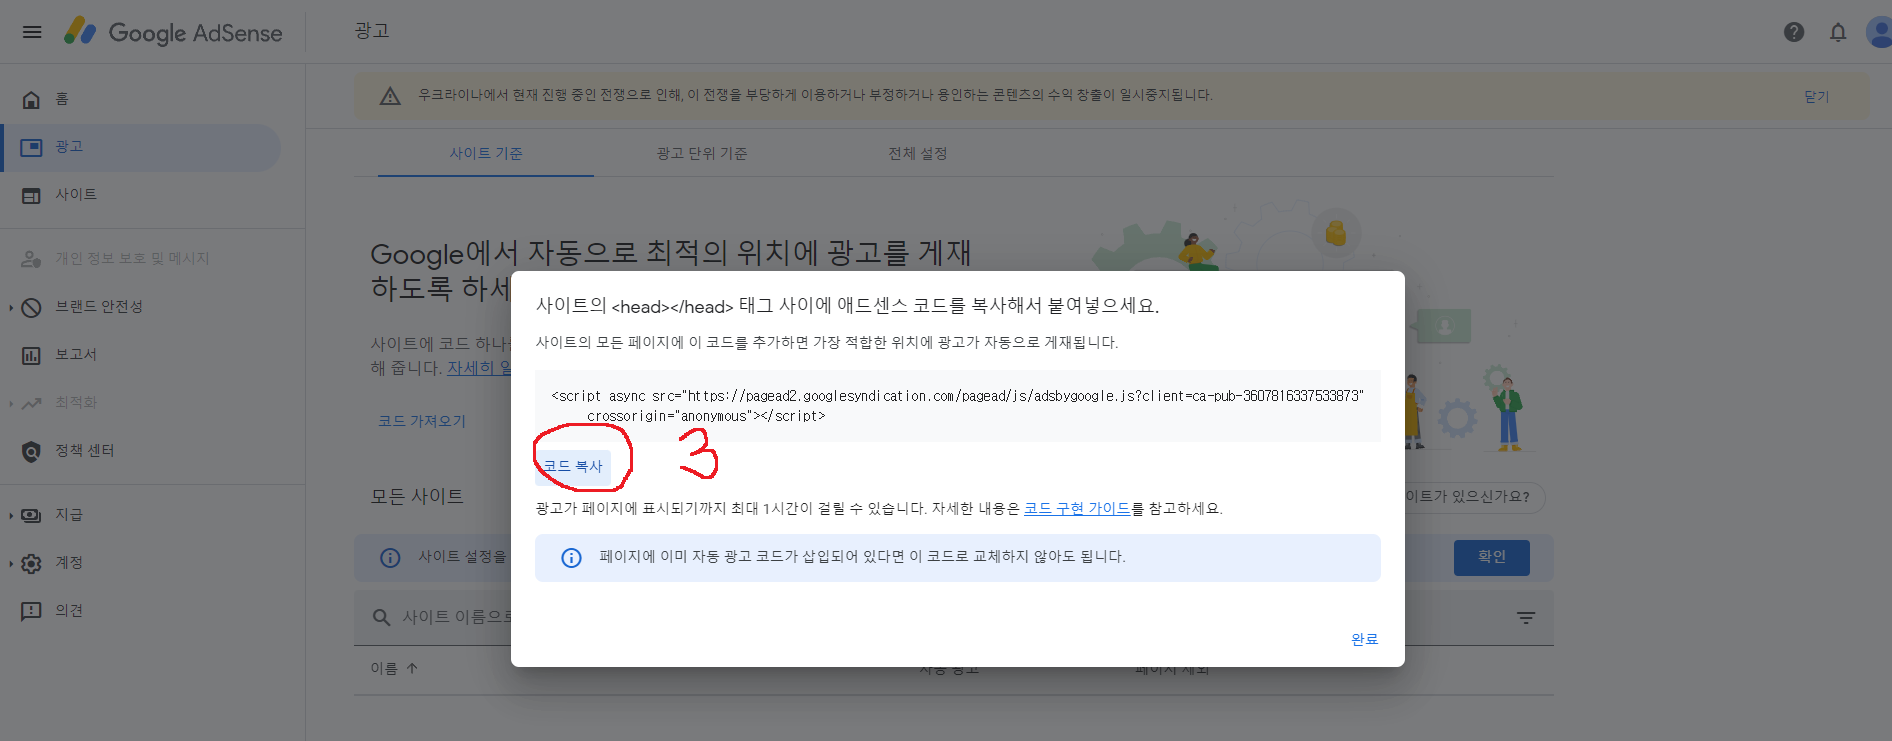Click the feedback (의견) icon
Image resolution: width=1892 pixels, height=741 pixels.
(31, 611)
